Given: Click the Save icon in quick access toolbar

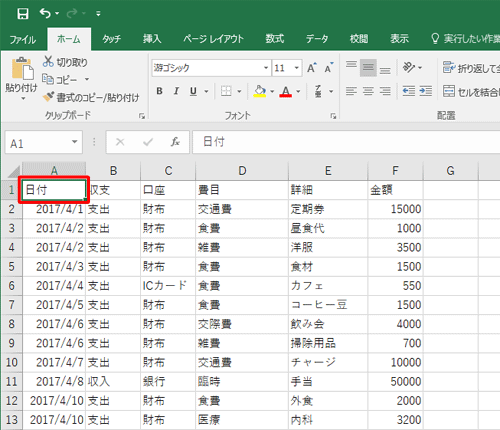Looking at the screenshot, I should 23,14.
